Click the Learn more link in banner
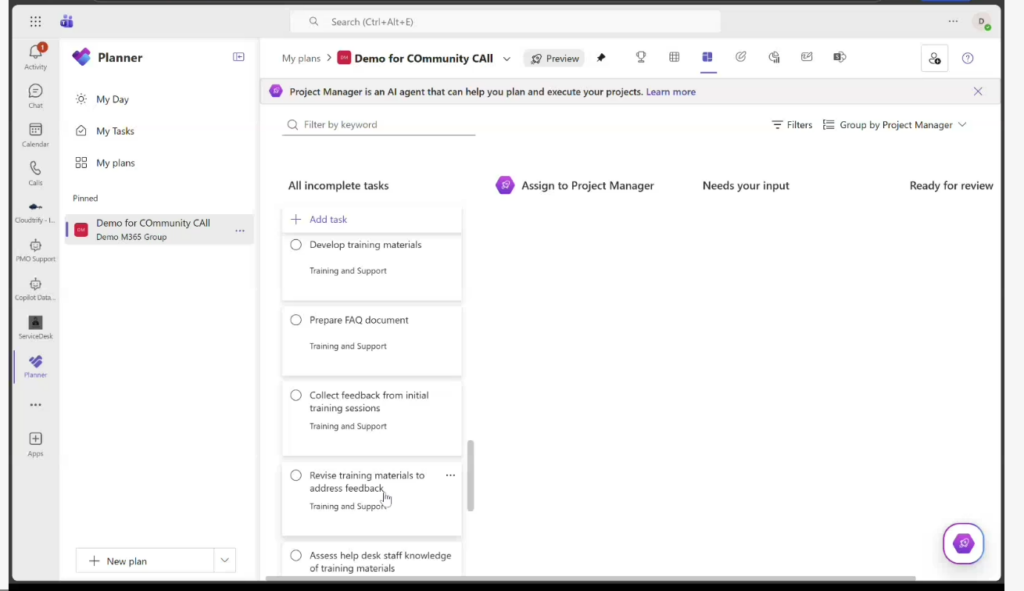 tap(670, 92)
